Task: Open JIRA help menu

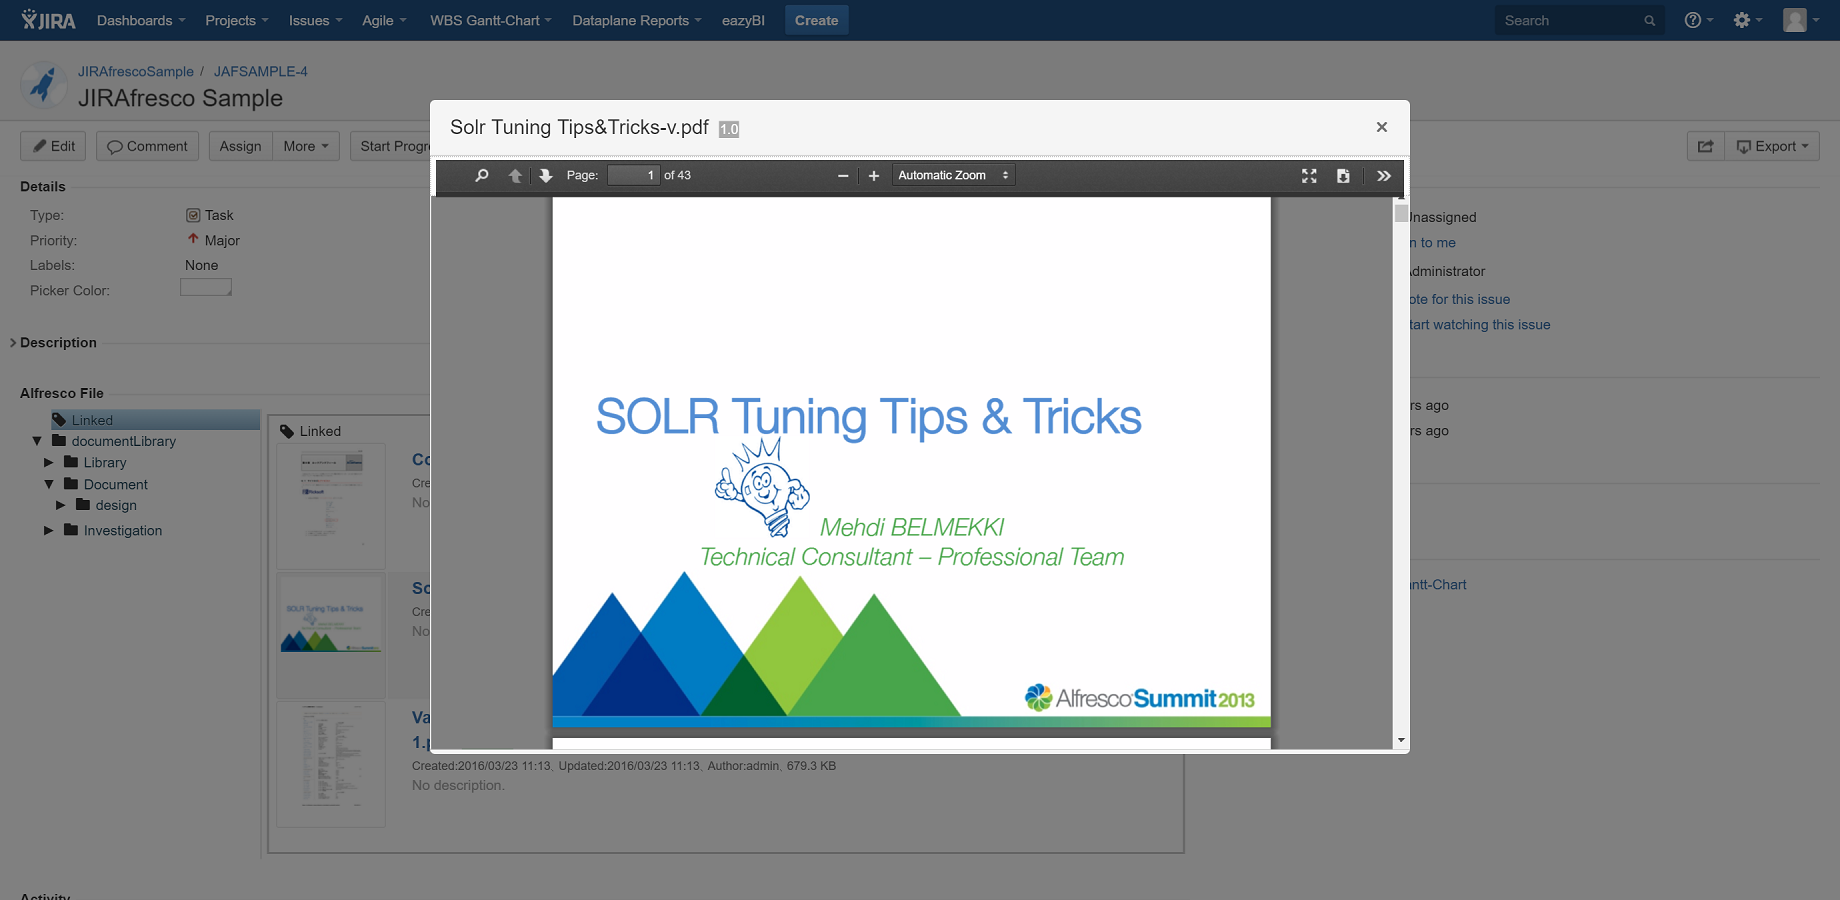Action: 1698,20
